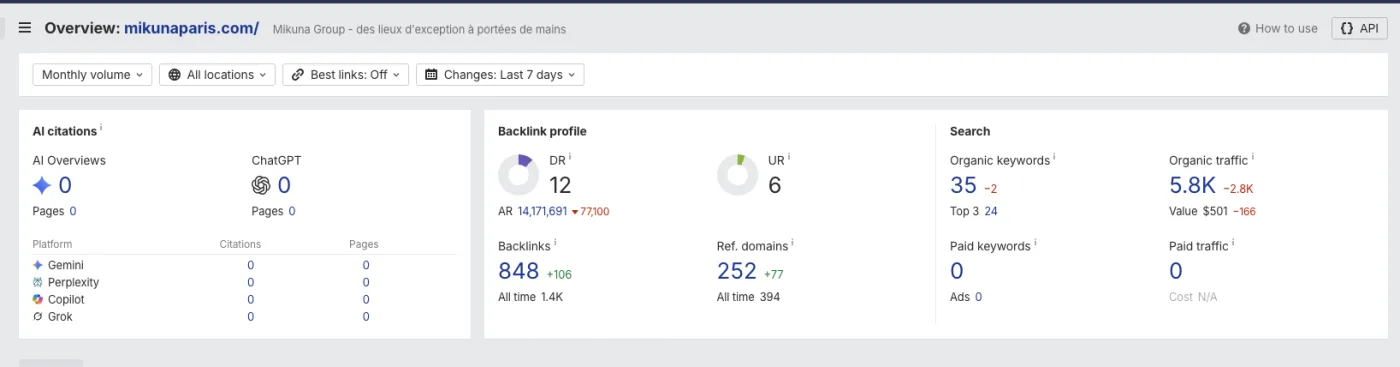1400x367 pixels.
Task: Open the Perplexity citations value
Action: coord(250,282)
